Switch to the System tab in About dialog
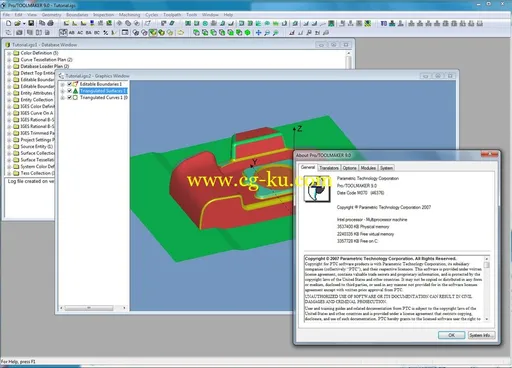The width and height of the screenshot is (512, 368). tap(386, 168)
